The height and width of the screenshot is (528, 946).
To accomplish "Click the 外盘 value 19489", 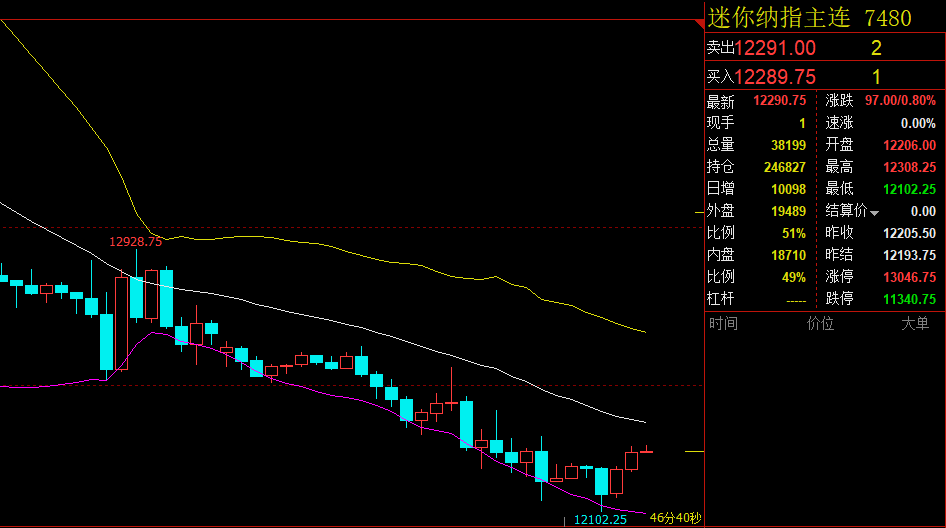I will coord(789,211).
